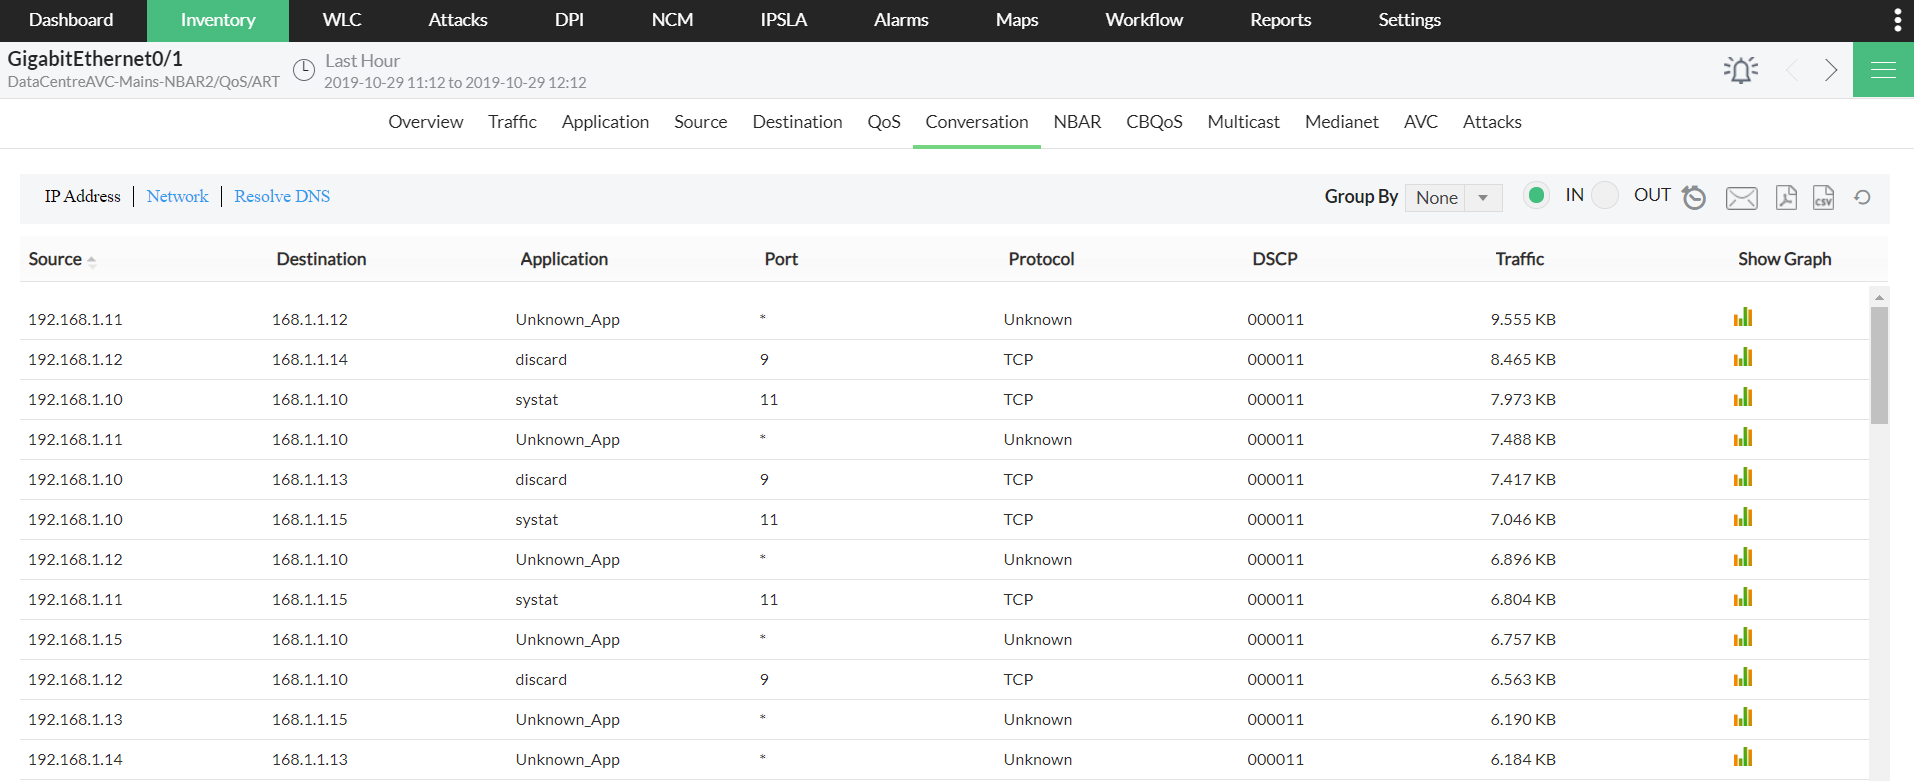Open the three-dot options menu

(1897, 20)
